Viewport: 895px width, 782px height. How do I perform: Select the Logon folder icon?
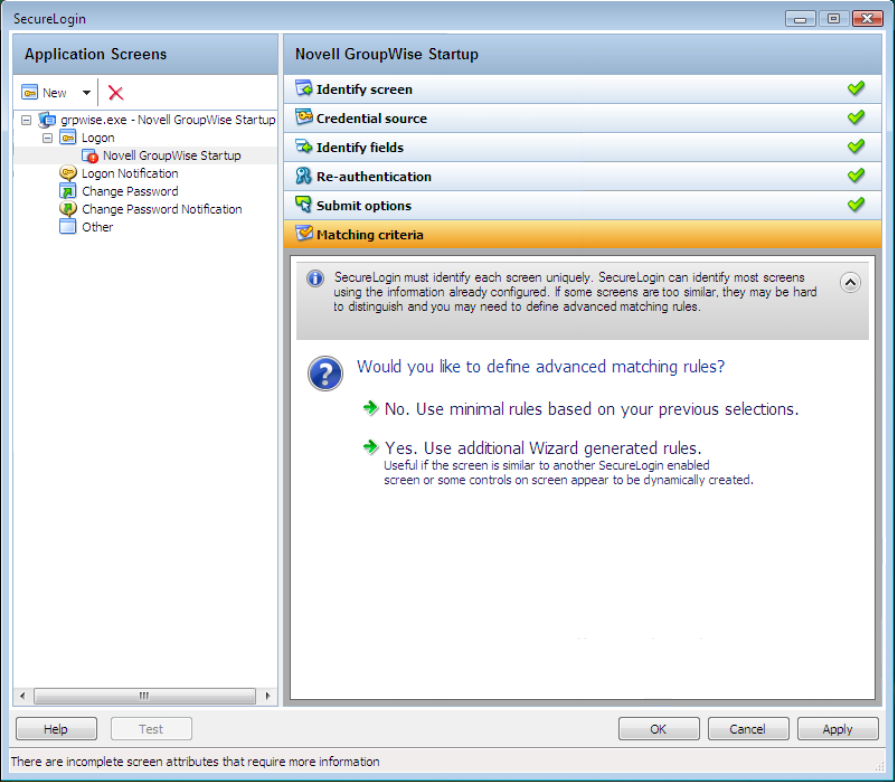pos(68,138)
